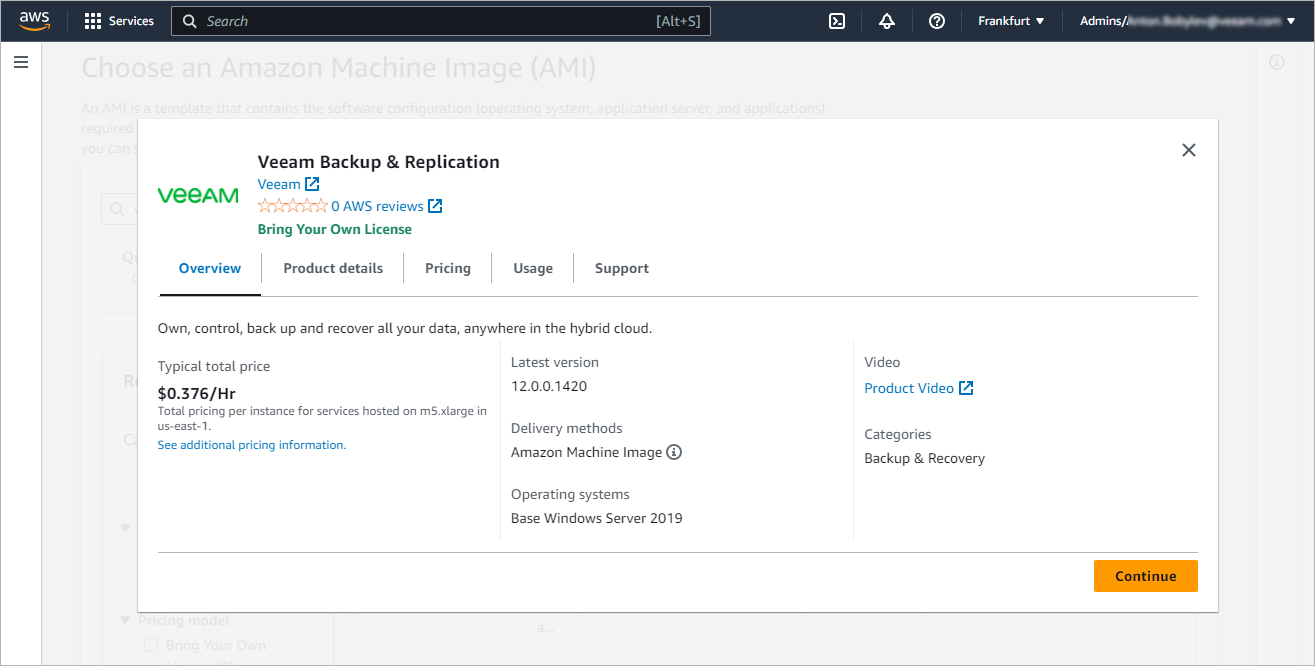Screen dimensions: 1315x666
Task: Open the help question mark menu
Action: 937,21
